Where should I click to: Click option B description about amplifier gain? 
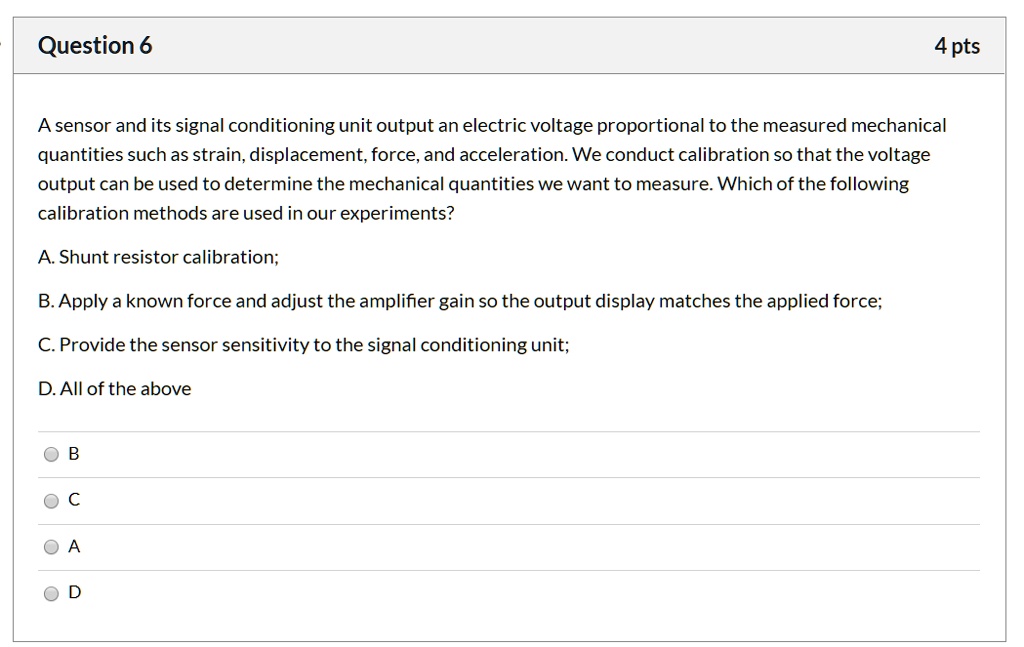pos(459,300)
